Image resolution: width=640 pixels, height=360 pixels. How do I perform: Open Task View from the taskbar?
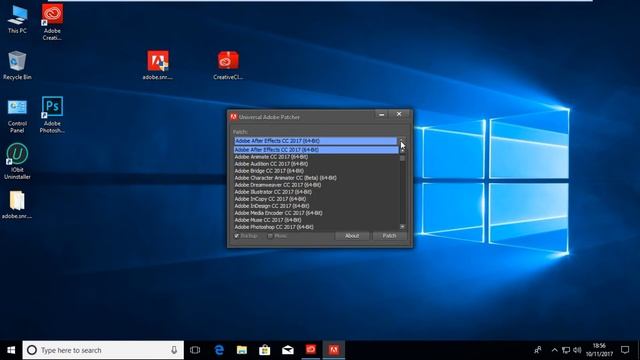pos(195,350)
